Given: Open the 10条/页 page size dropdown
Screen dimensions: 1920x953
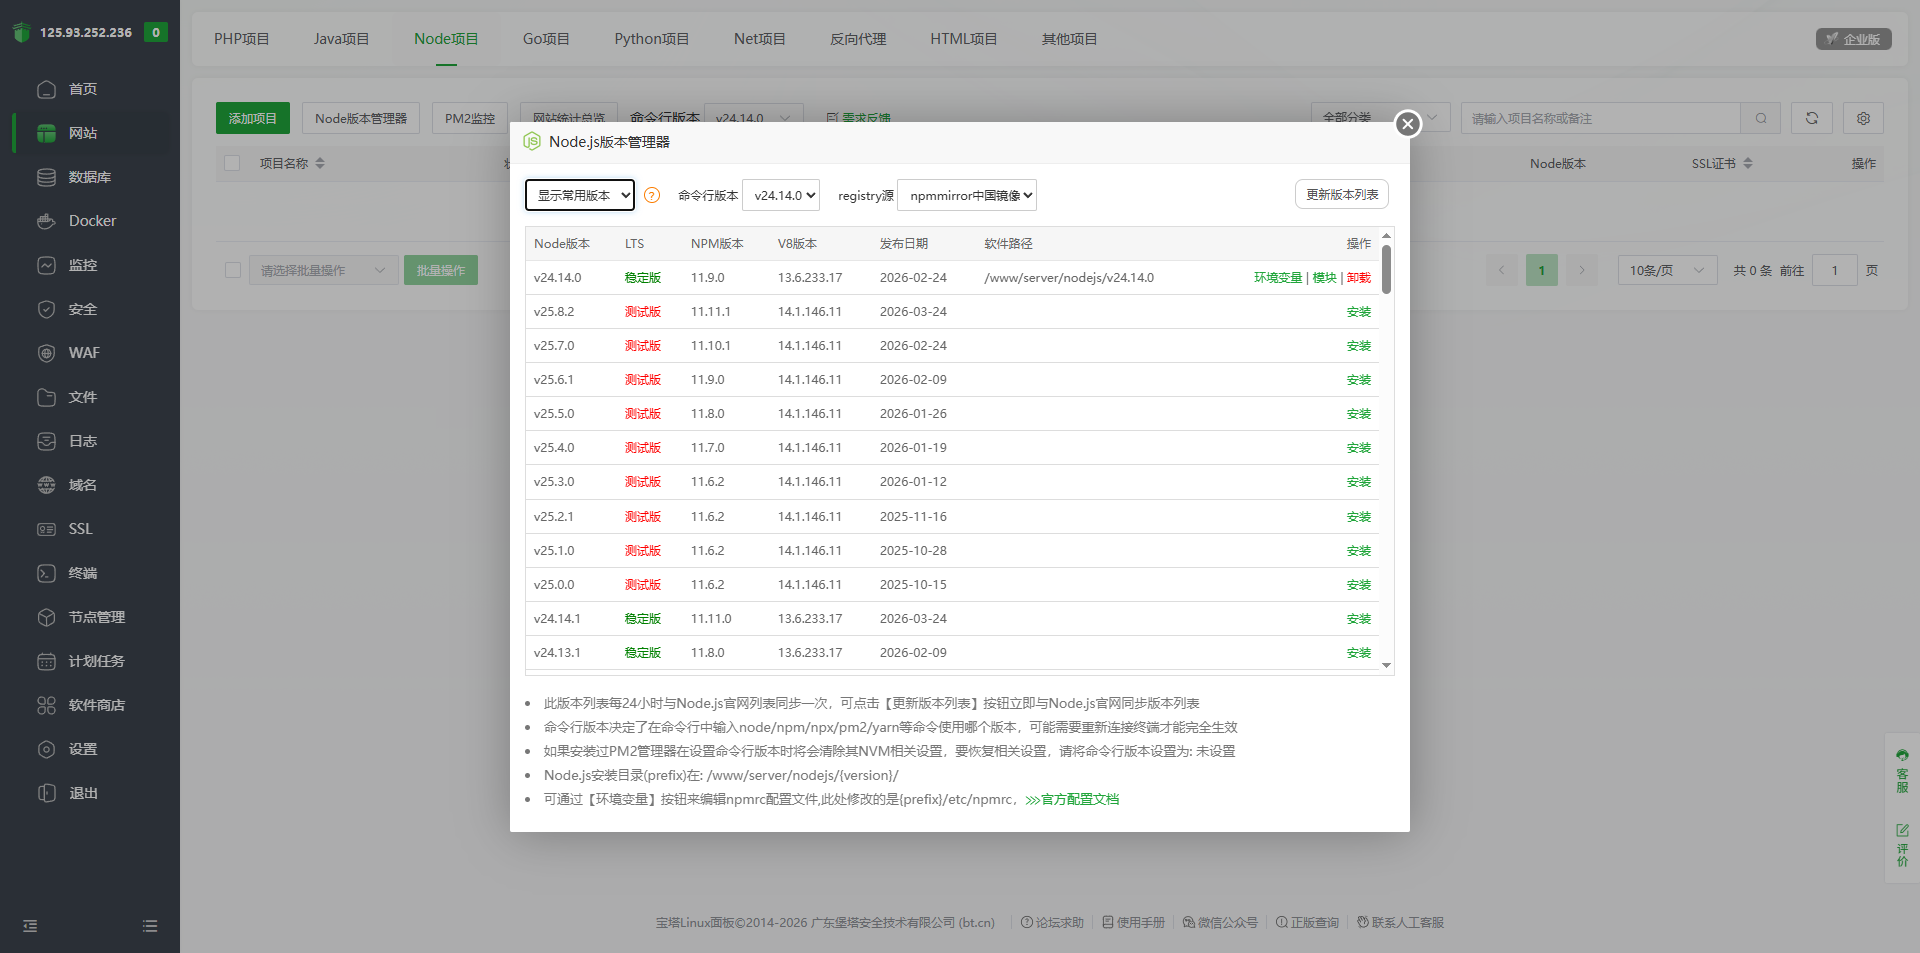Looking at the screenshot, I should tap(1665, 270).
